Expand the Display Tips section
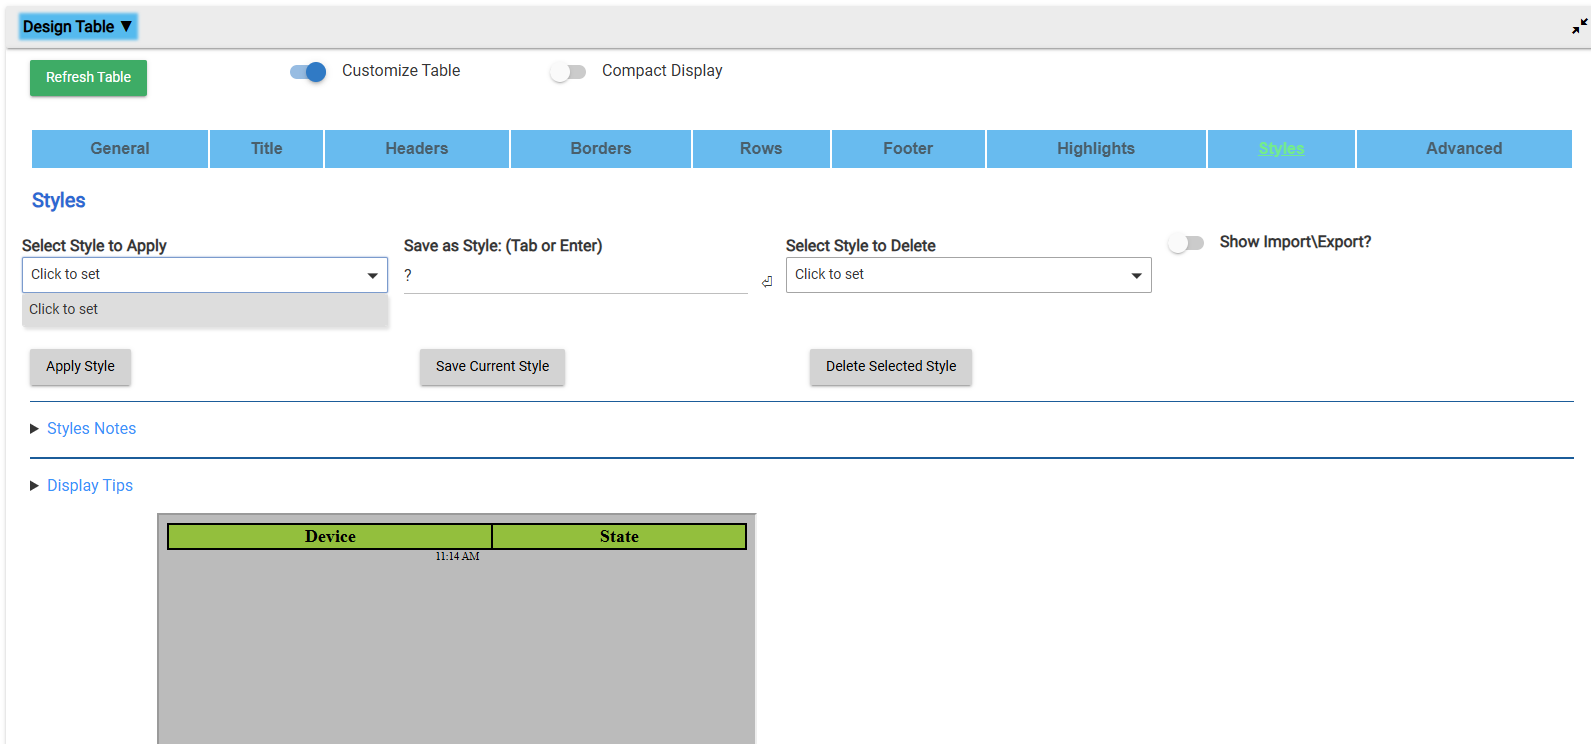 (89, 485)
